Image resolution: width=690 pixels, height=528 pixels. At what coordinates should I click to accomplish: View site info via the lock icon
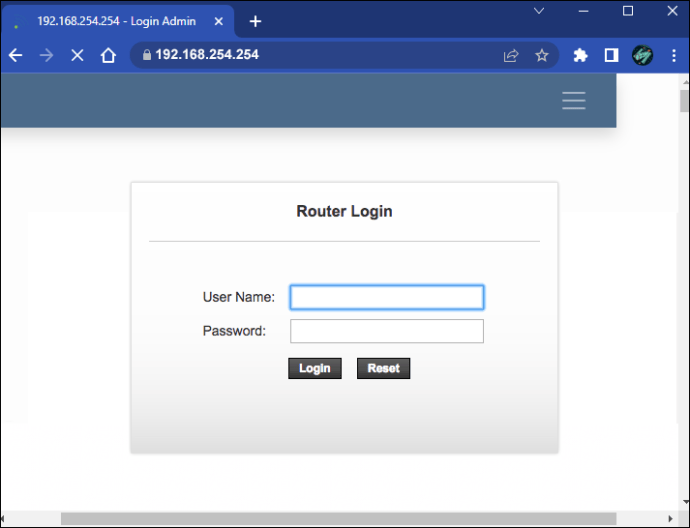point(147,55)
